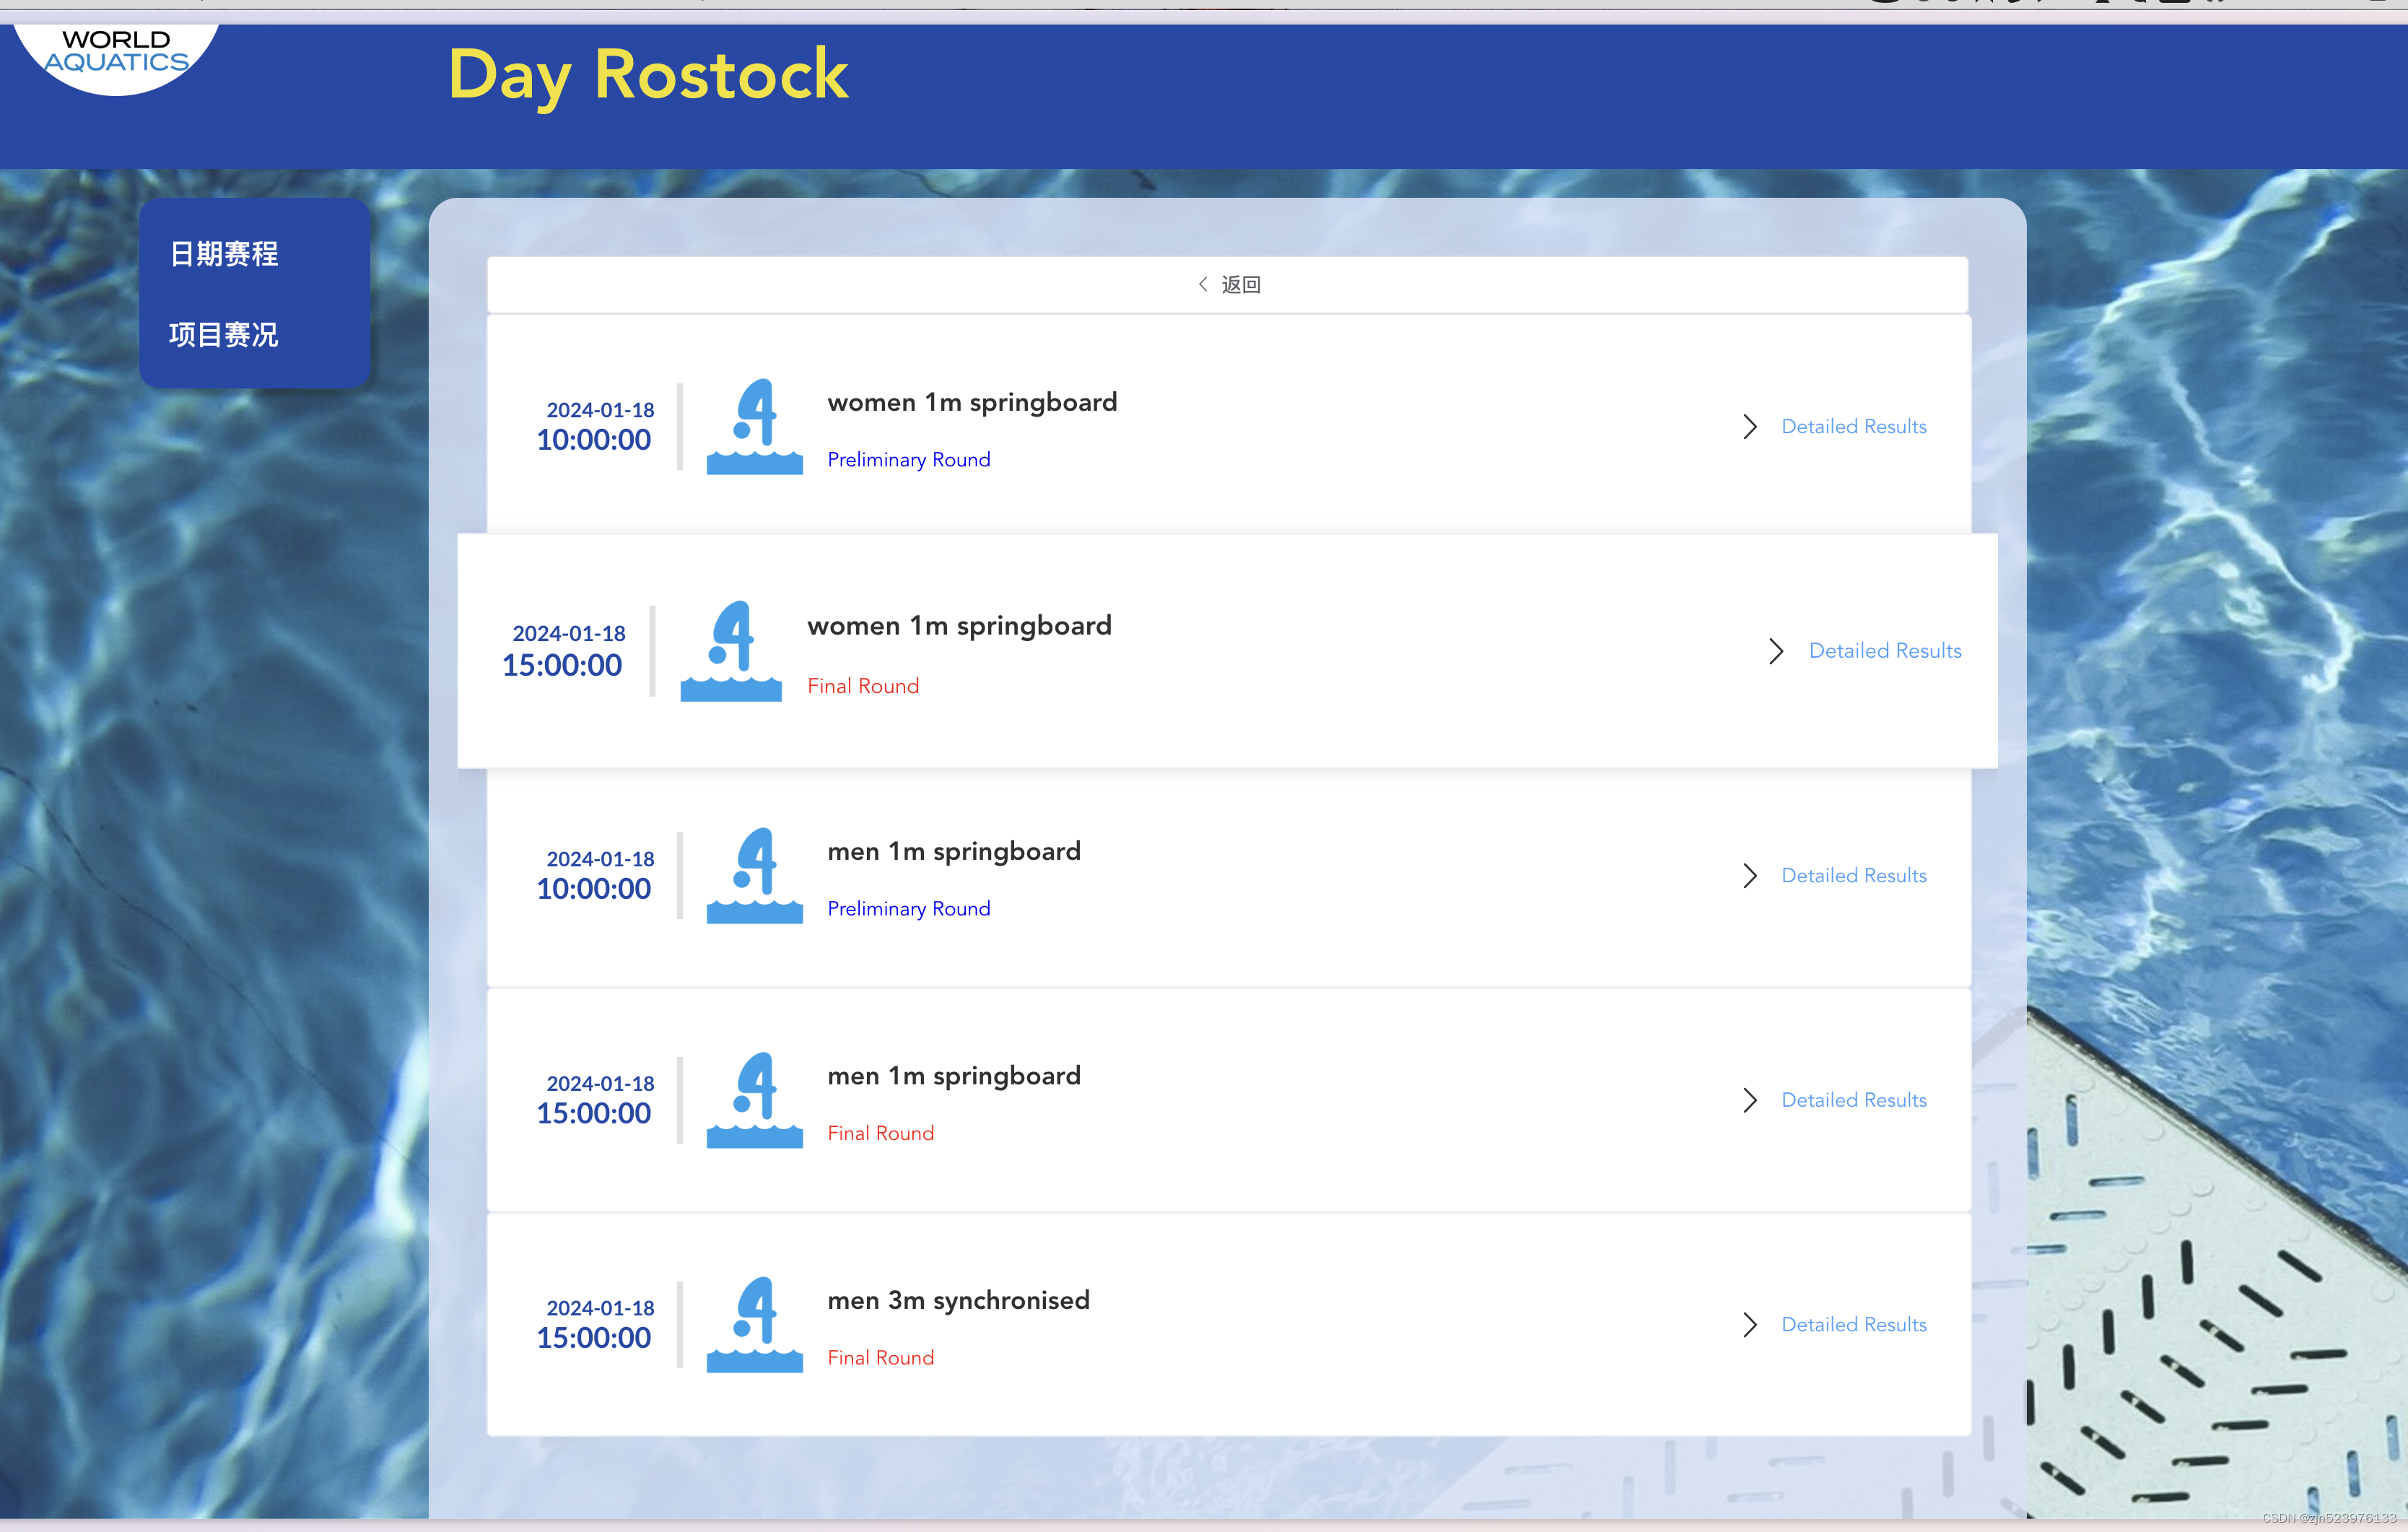Viewport: 2408px width, 1532px height.
Task: Click diving icon for women's final round
Action: point(730,651)
